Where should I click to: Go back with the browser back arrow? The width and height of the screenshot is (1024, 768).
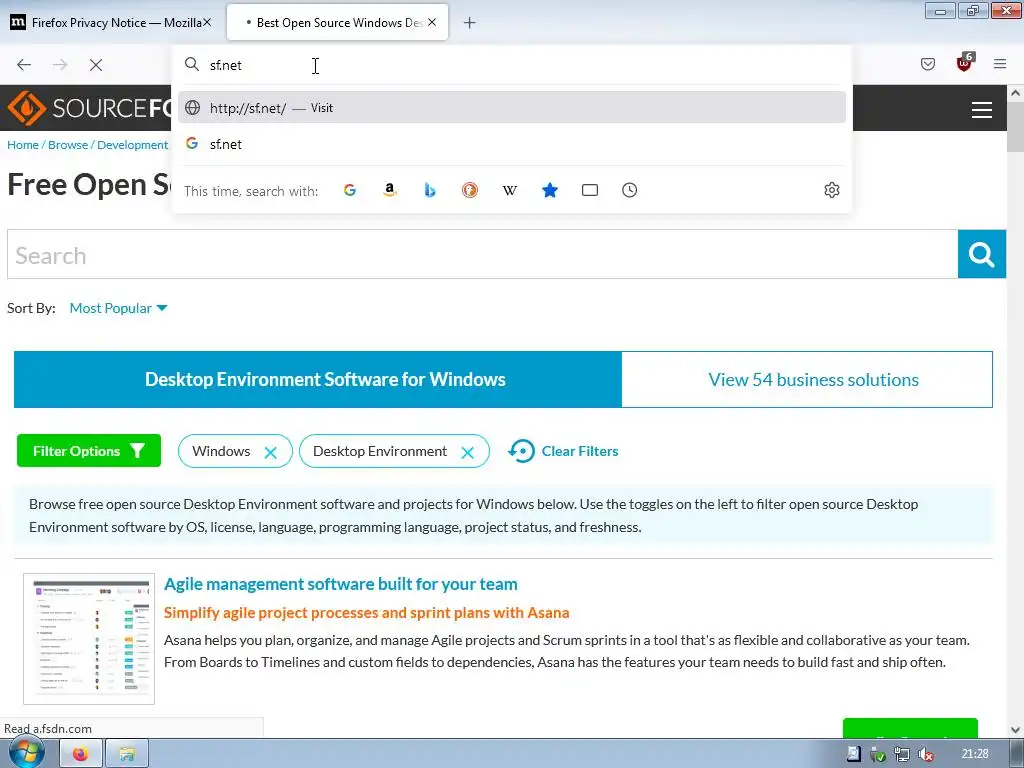[24, 65]
